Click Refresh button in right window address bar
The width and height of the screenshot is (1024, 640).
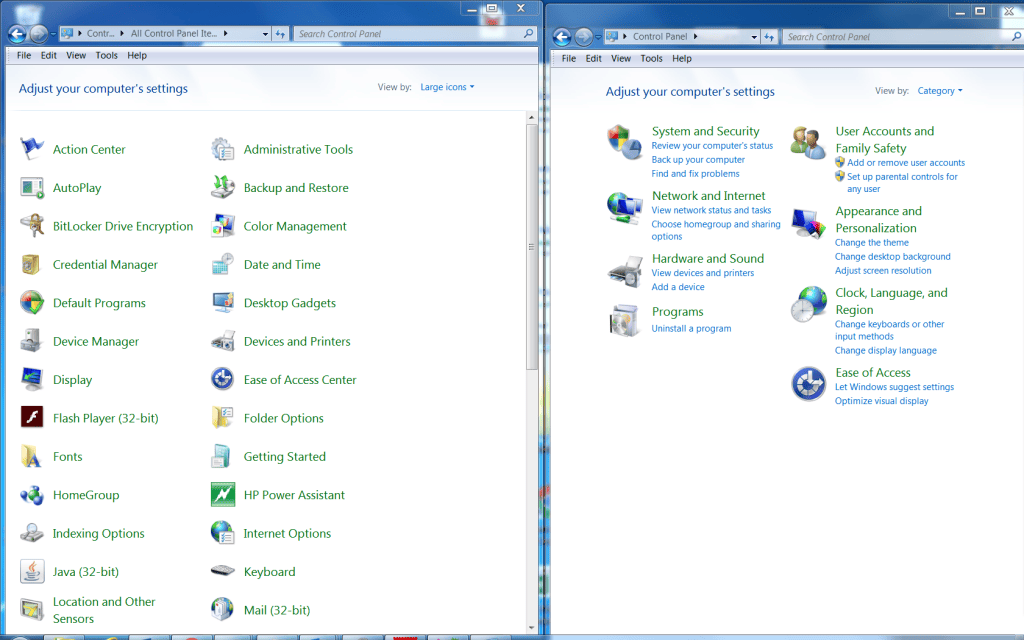click(769, 37)
